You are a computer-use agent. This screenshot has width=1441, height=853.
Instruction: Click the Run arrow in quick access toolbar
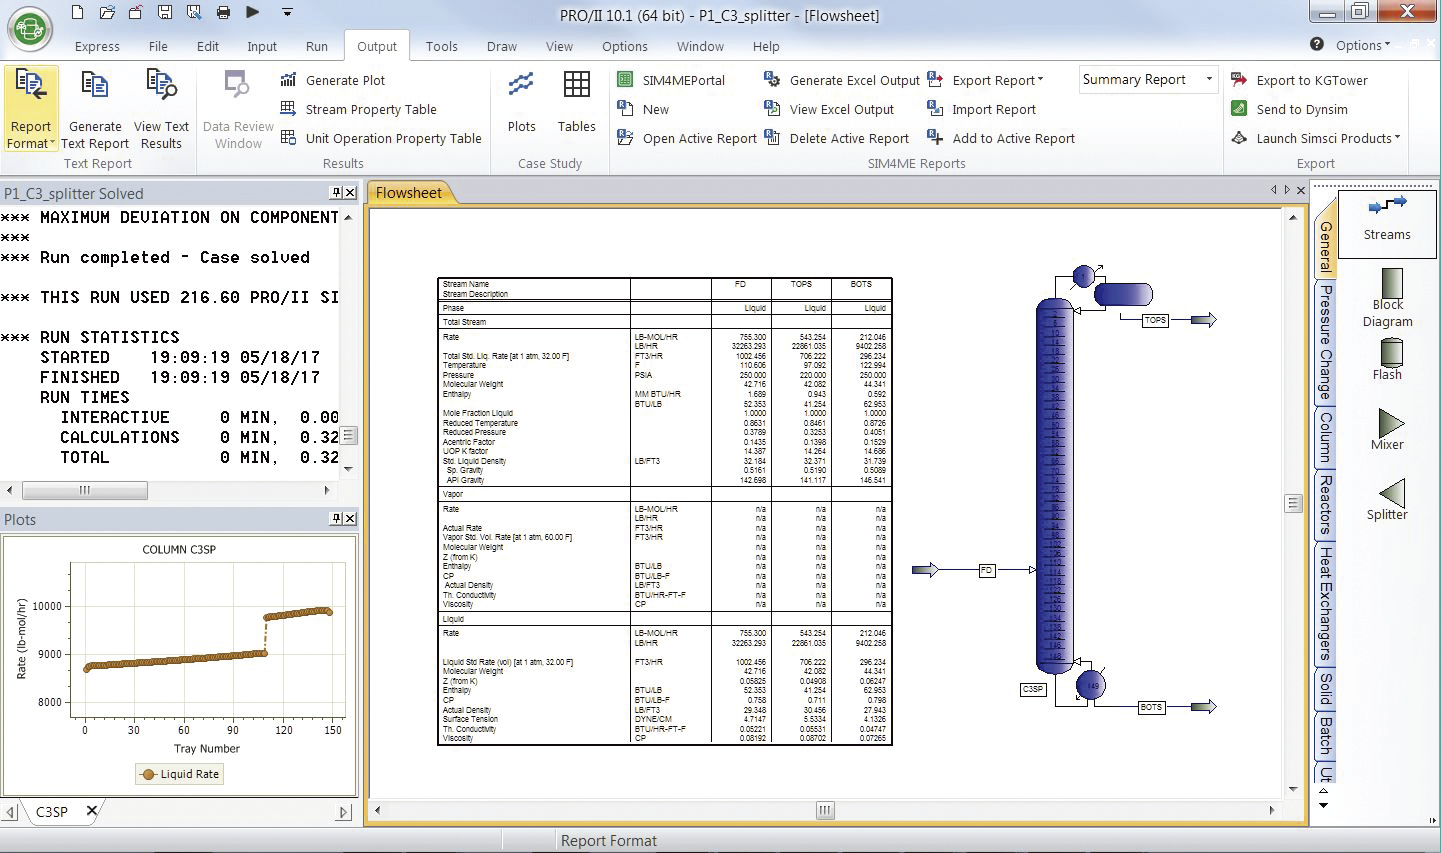[253, 12]
